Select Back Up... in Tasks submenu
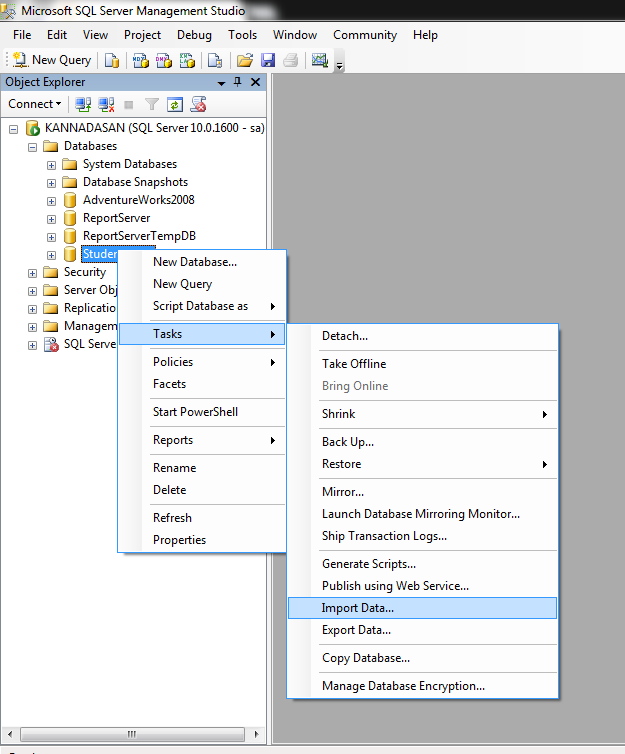The height and width of the screenshot is (754, 625). (423, 442)
